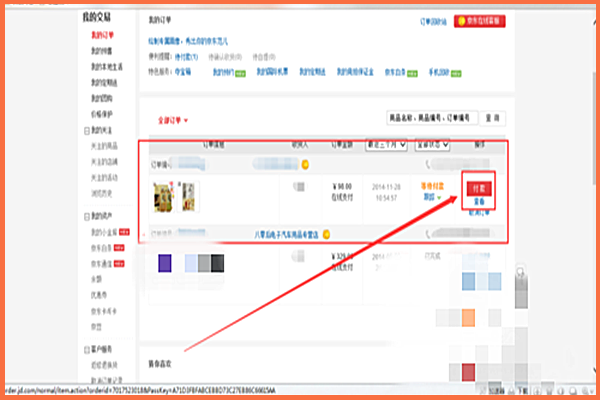Select 价格保护 in the left sidebar
Viewport: 600px width, 400px height.
(101, 114)
